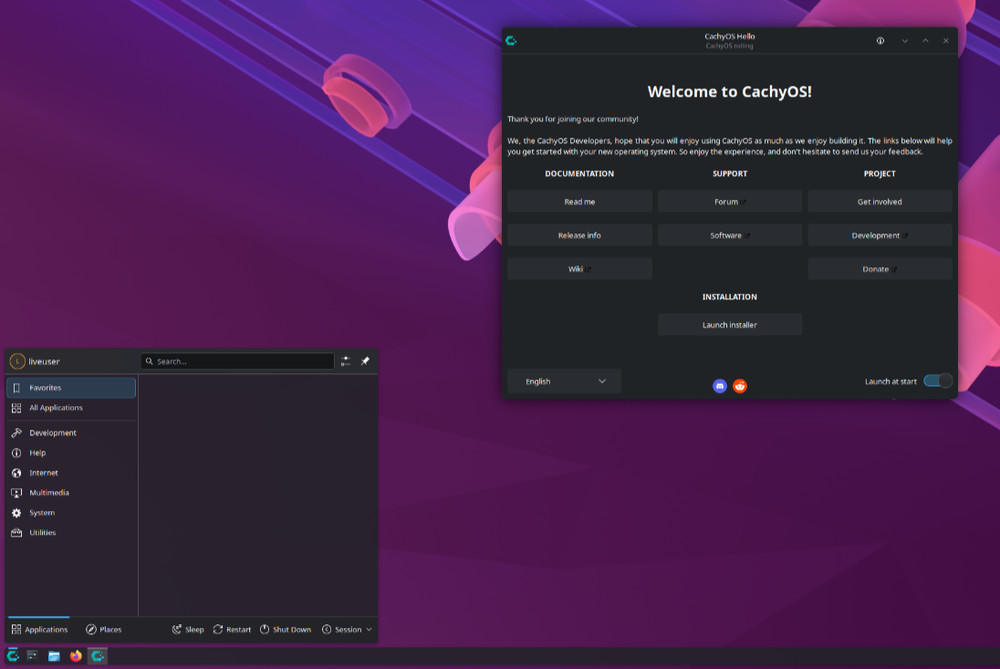Open the English language dropdown
The image size is (1000, 669).
563,381
